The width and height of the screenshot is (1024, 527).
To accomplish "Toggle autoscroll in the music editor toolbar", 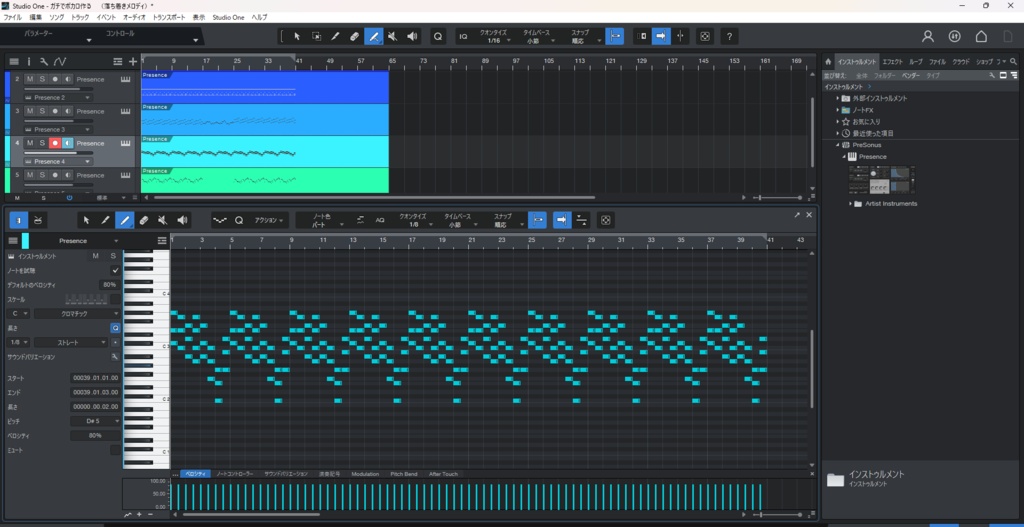I will (x=562, y=220).
